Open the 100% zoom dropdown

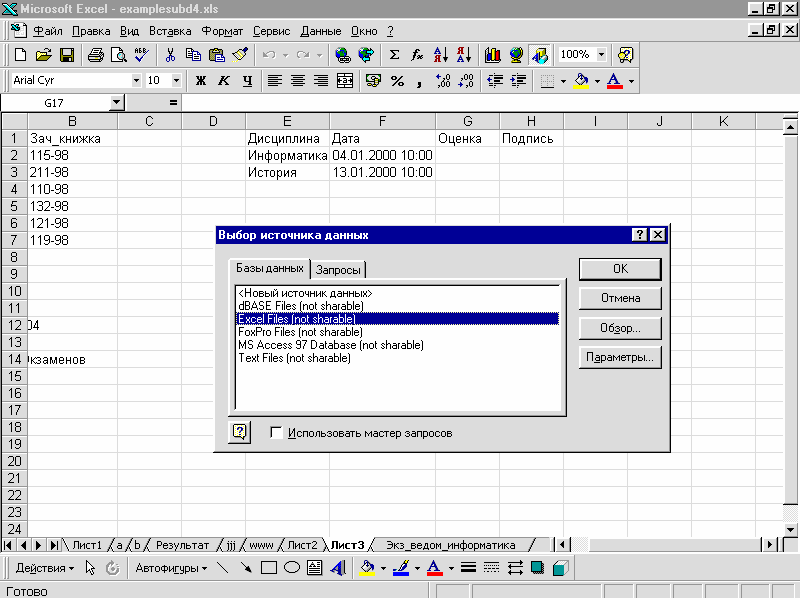[x=602, y=55]
